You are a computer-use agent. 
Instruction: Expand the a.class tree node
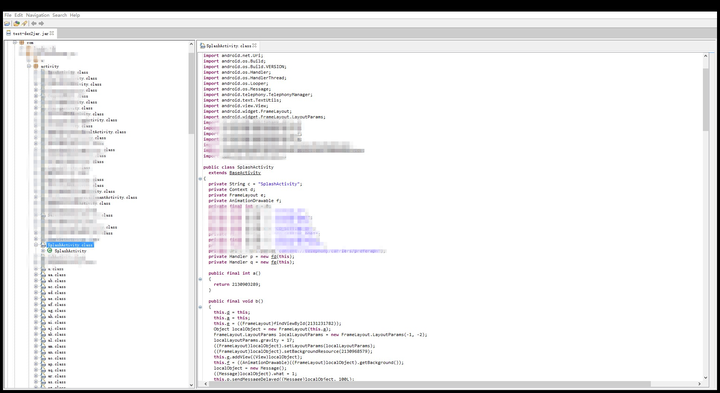pos(36,269)
